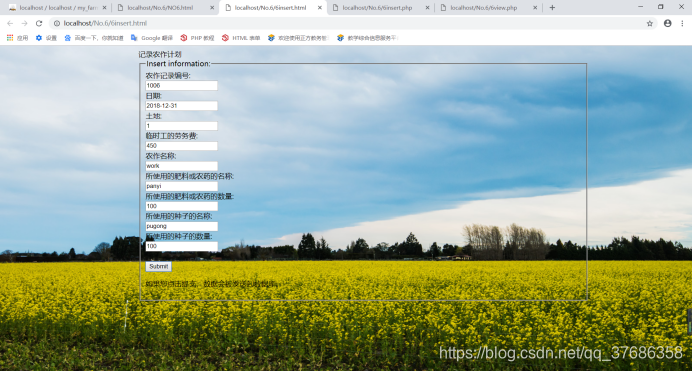Open the 设置 settings bookmark
Screen dimensions: 693x372
click(46, 38)
